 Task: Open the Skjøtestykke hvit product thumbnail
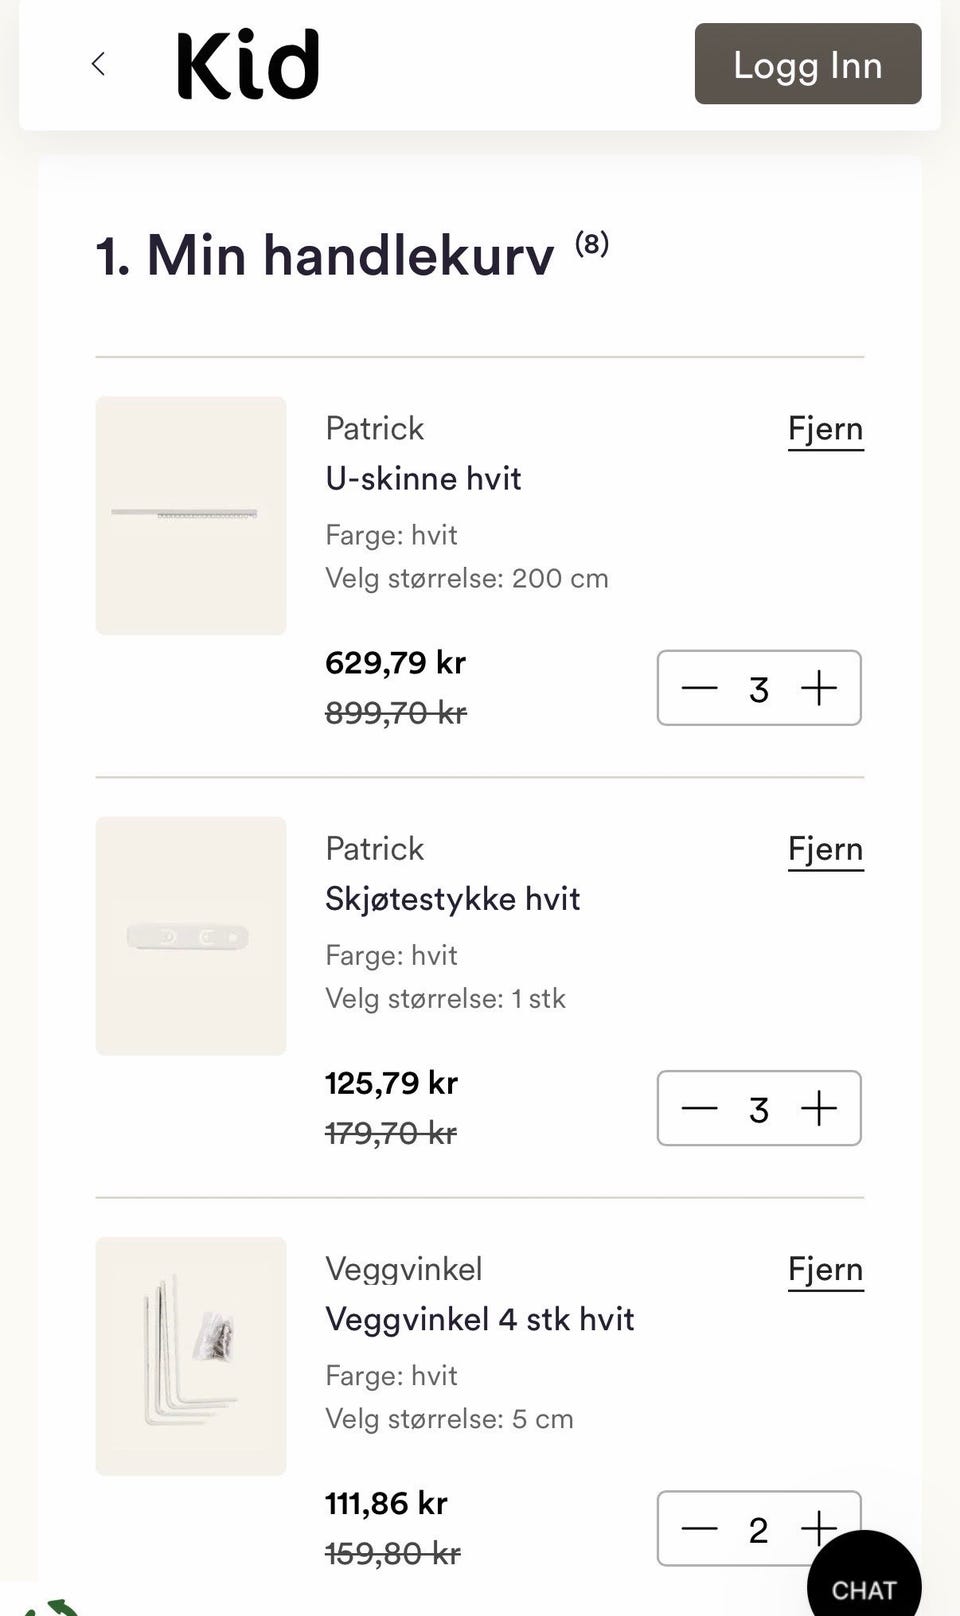(x=191, y=935)
